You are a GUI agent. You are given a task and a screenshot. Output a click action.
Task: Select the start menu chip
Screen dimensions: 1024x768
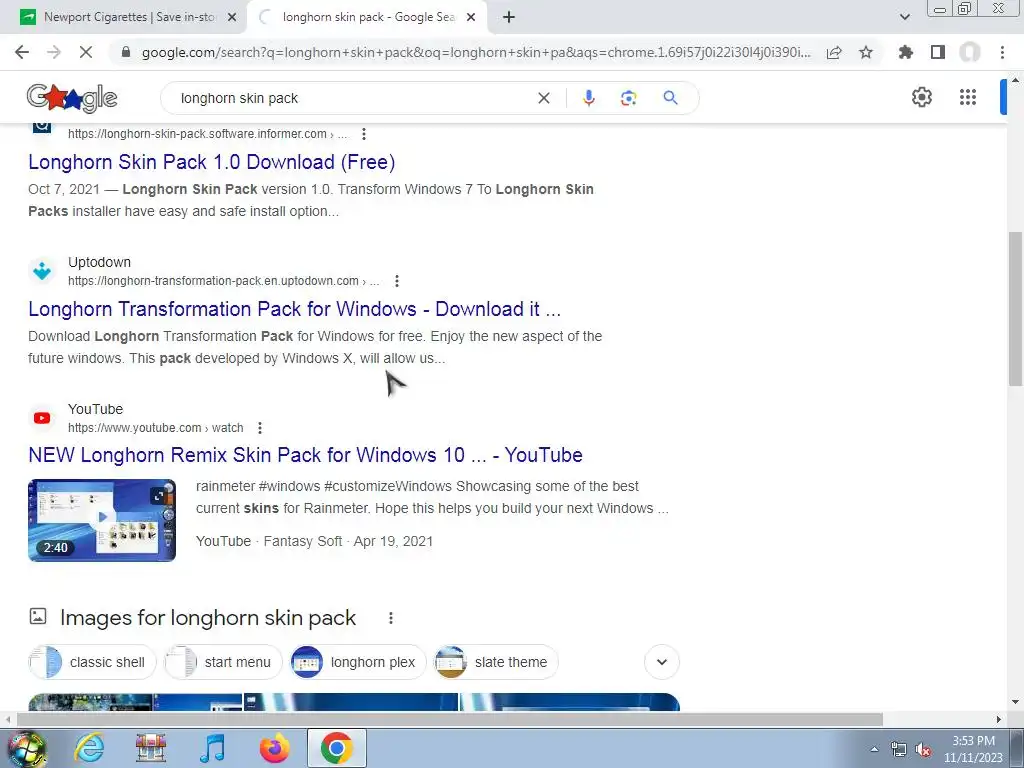[x=223, y=662]
